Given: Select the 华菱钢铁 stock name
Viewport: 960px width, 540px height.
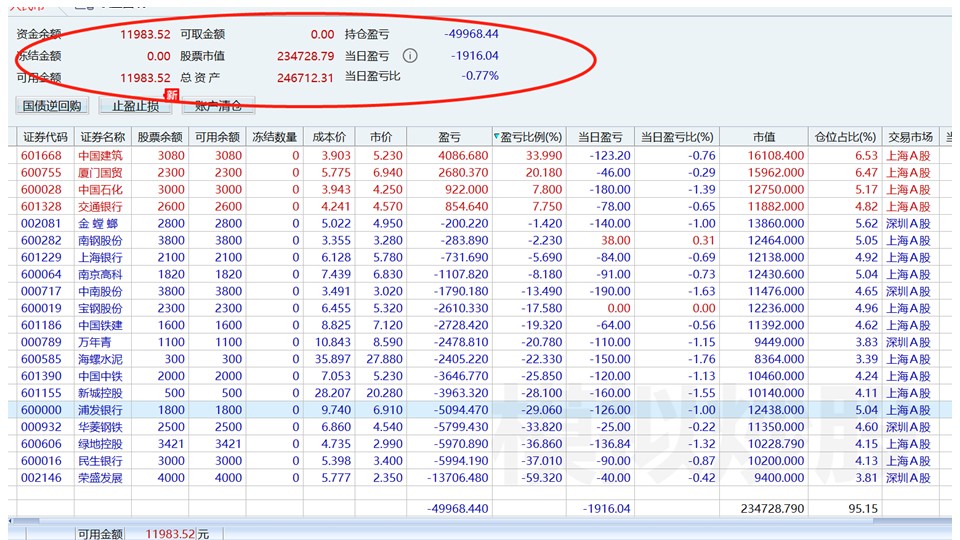Looking at the screenshot, I should click(x=100, y=427).
